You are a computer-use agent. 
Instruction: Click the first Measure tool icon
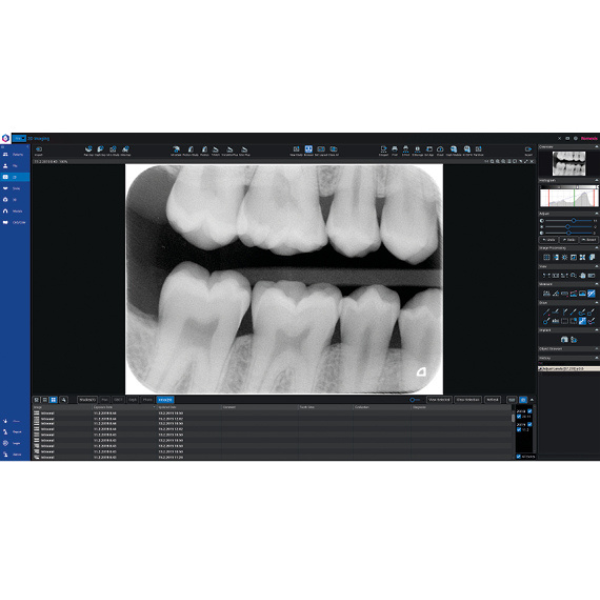(x=546, y=293)
